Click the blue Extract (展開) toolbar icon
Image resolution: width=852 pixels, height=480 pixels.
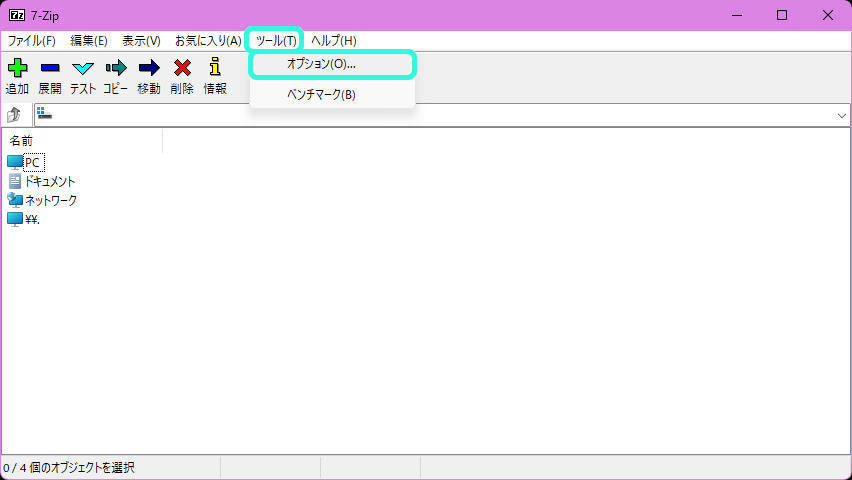50,68
